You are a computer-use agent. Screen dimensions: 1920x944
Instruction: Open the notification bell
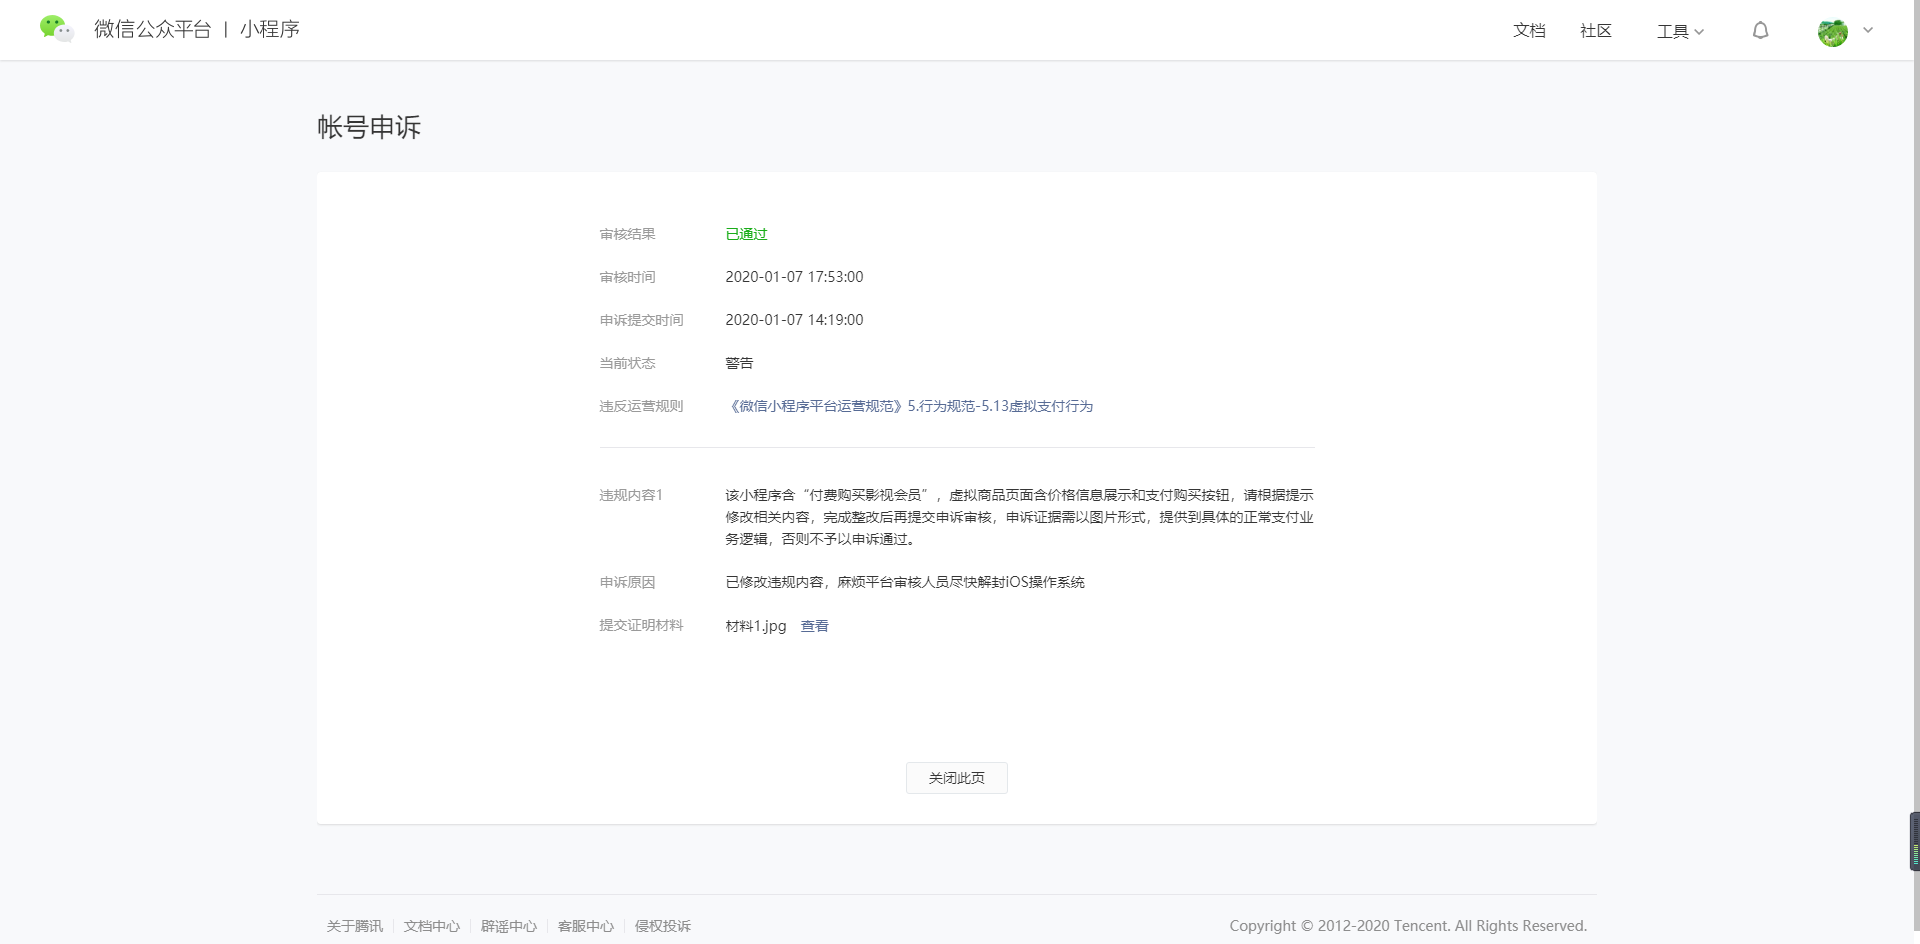point(1760,31)
